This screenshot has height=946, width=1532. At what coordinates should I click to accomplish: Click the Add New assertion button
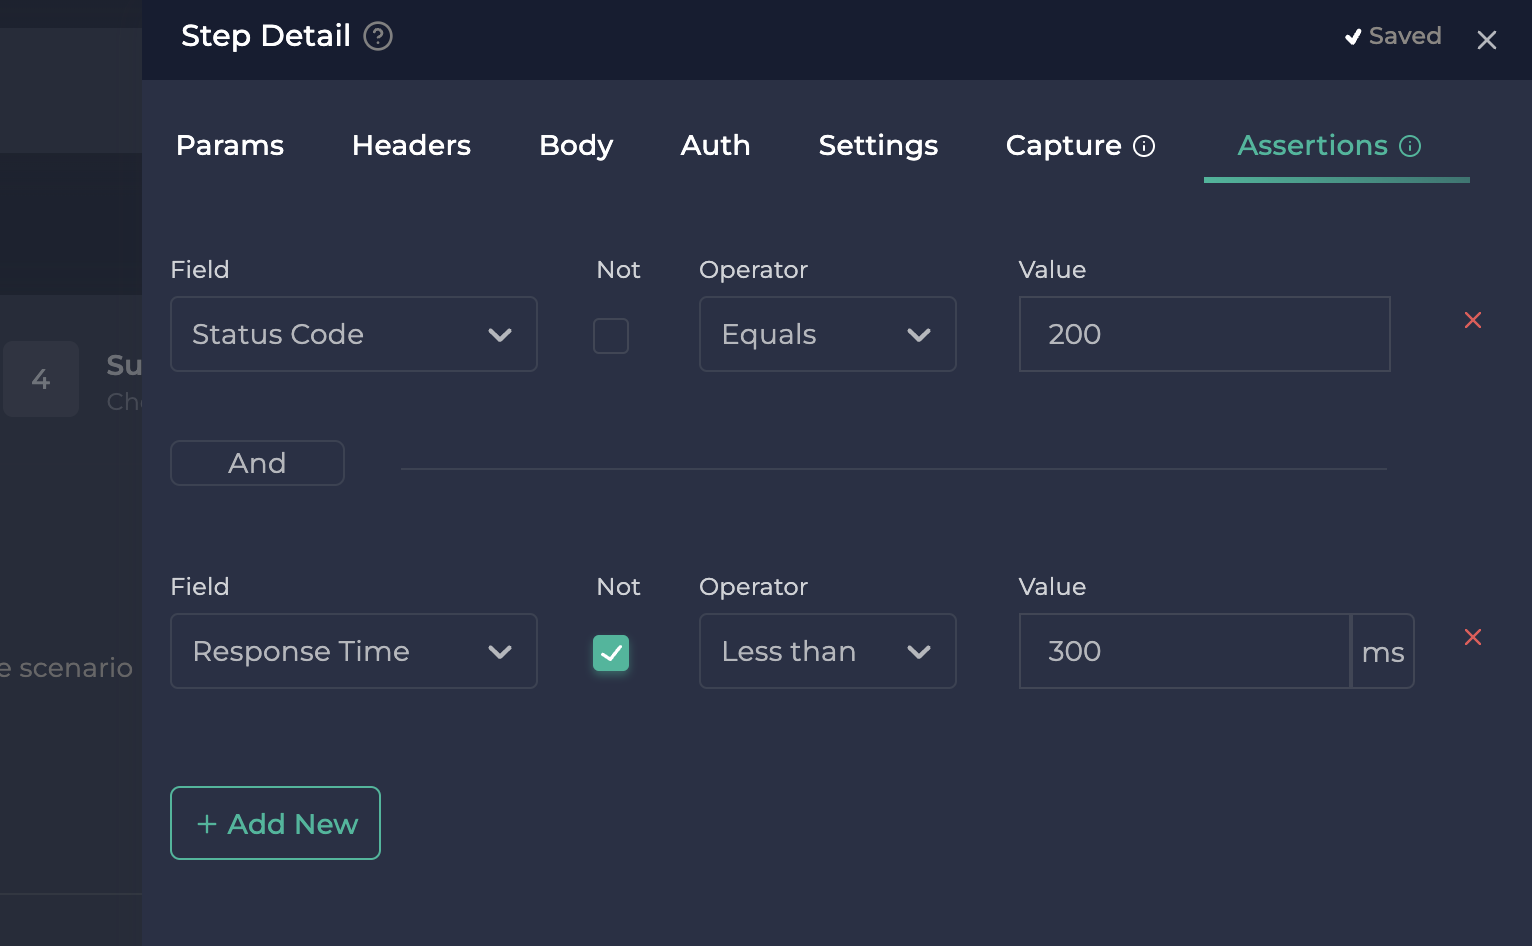coord(275,823)
